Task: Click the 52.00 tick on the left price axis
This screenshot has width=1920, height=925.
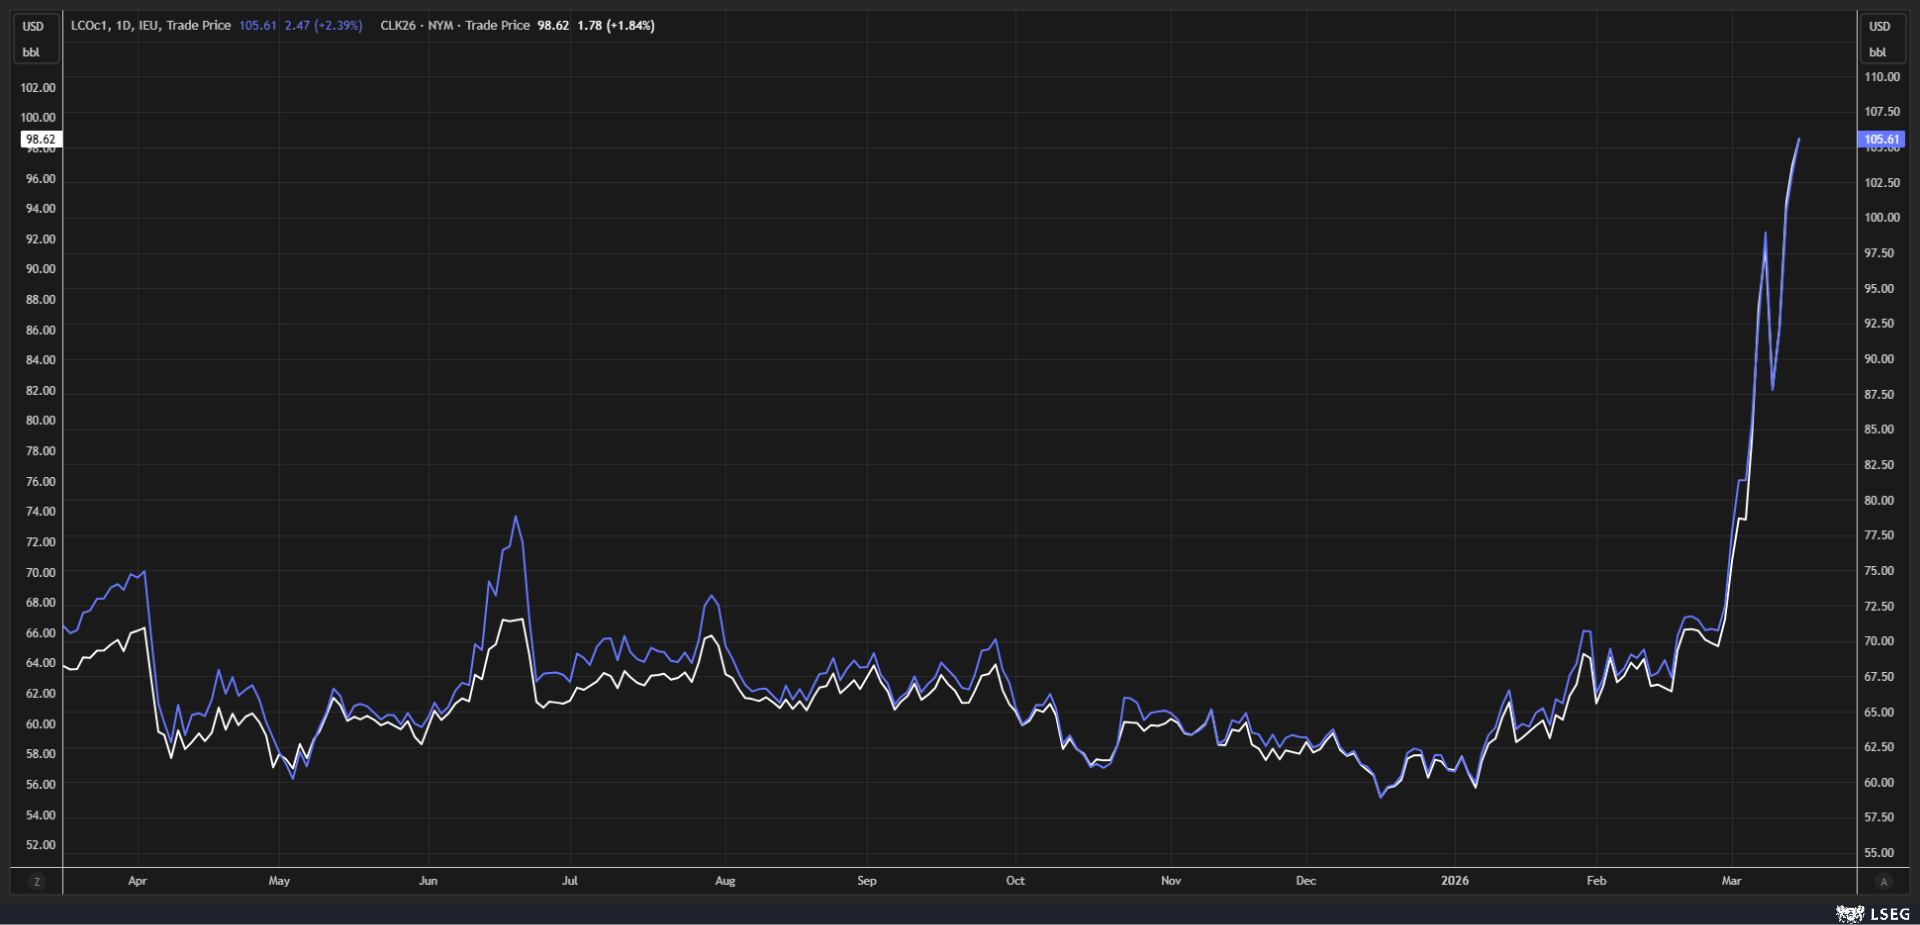Action: point(41,845)
